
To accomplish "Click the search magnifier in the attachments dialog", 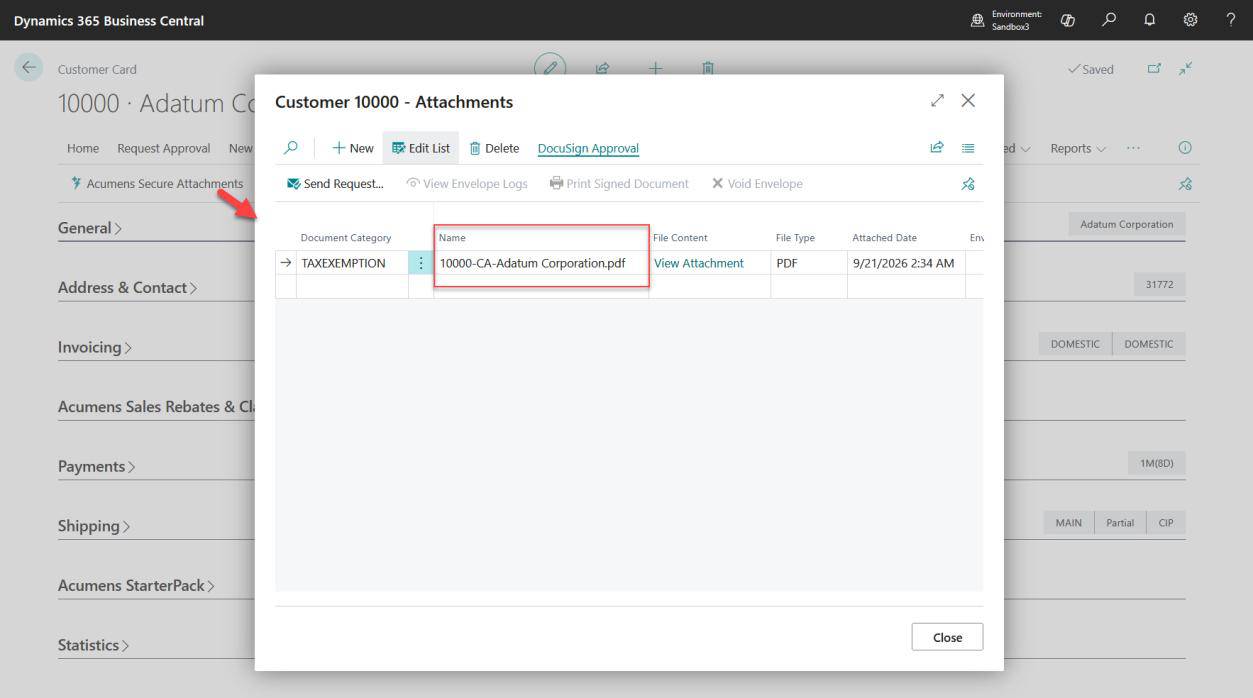I will tap(291, 148).
